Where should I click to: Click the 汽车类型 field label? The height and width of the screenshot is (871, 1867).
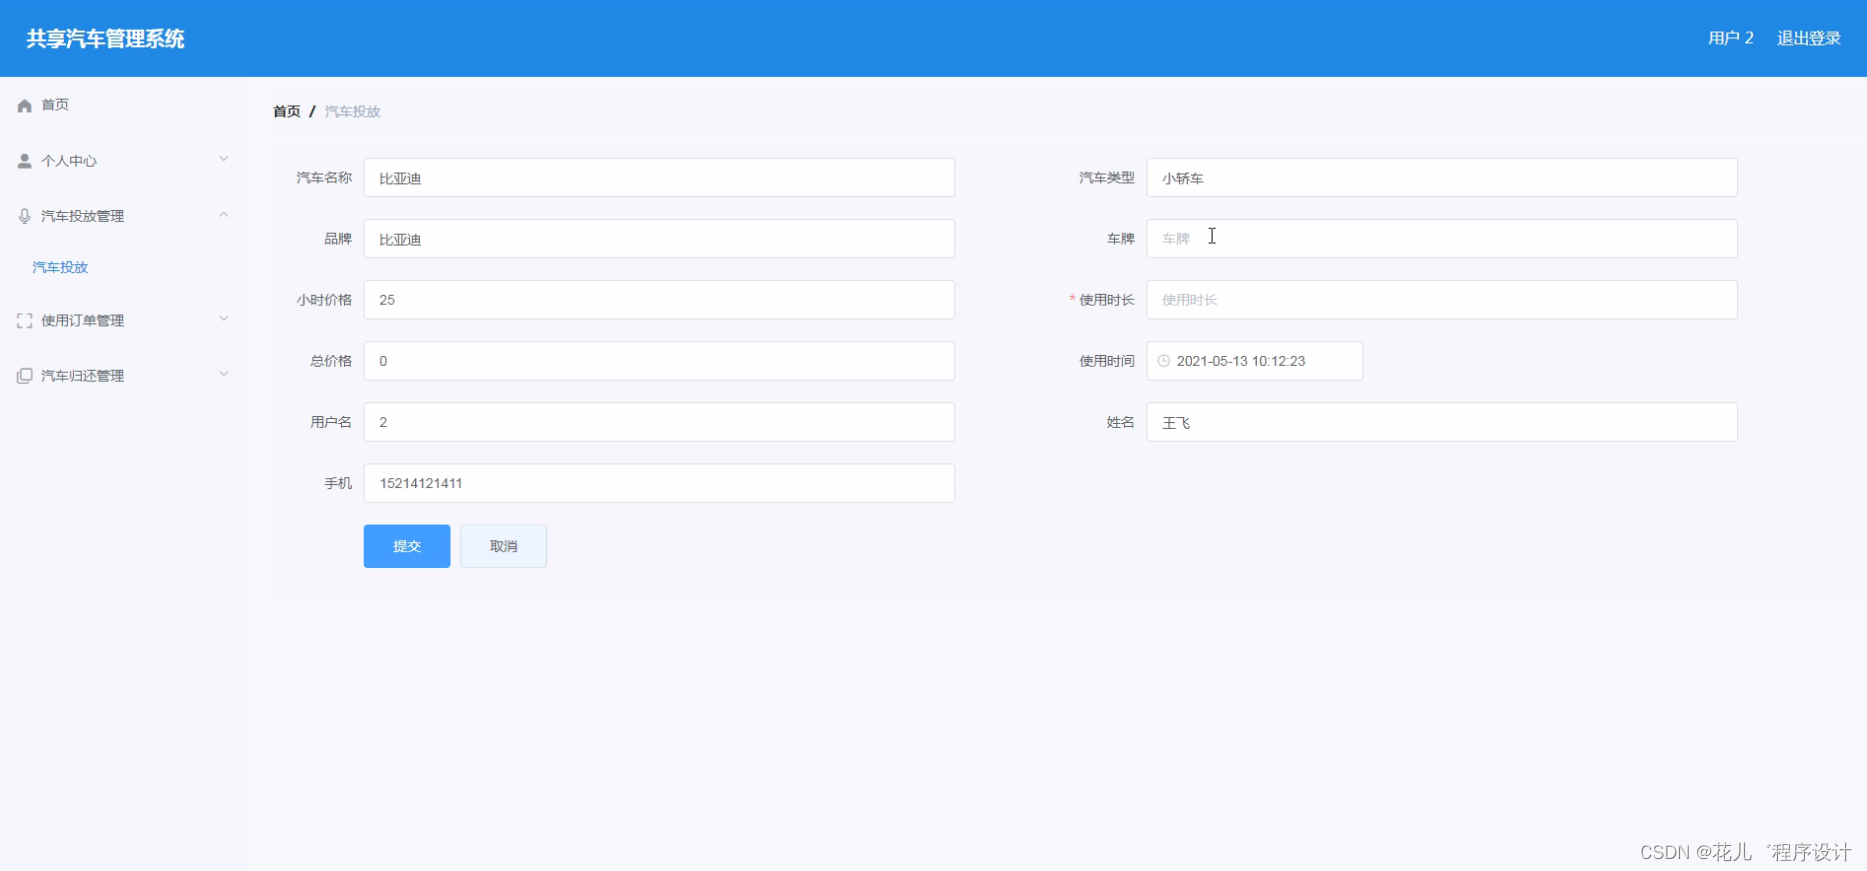coord(1106,178)
